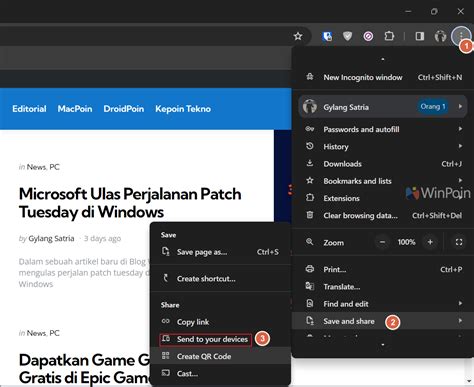The width and height of the screenshot is (474, 387).
Task: Open the Editorial navigation link
Action: (29, 109)
